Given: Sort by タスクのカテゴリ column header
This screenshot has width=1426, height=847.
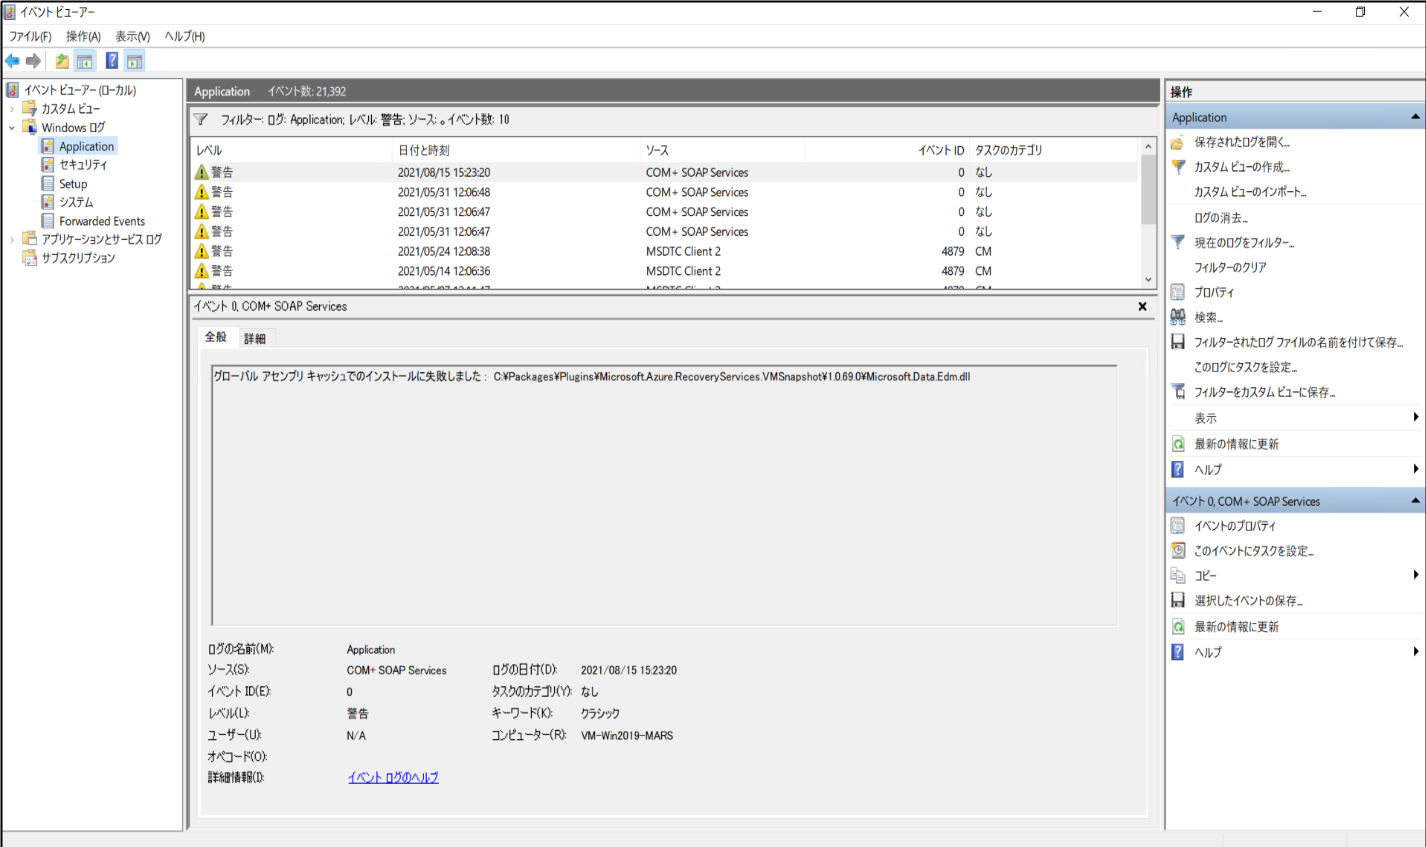Looking at the screenshot, I should 1054,150.
